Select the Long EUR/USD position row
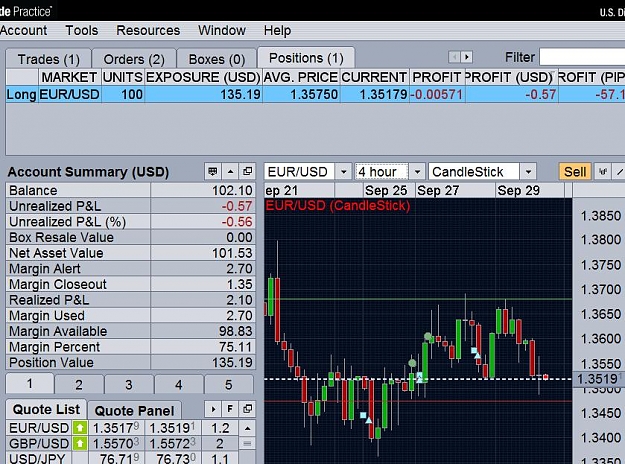Screen dimensions: 625x464 pyautogui.click(x=315, y=94)
